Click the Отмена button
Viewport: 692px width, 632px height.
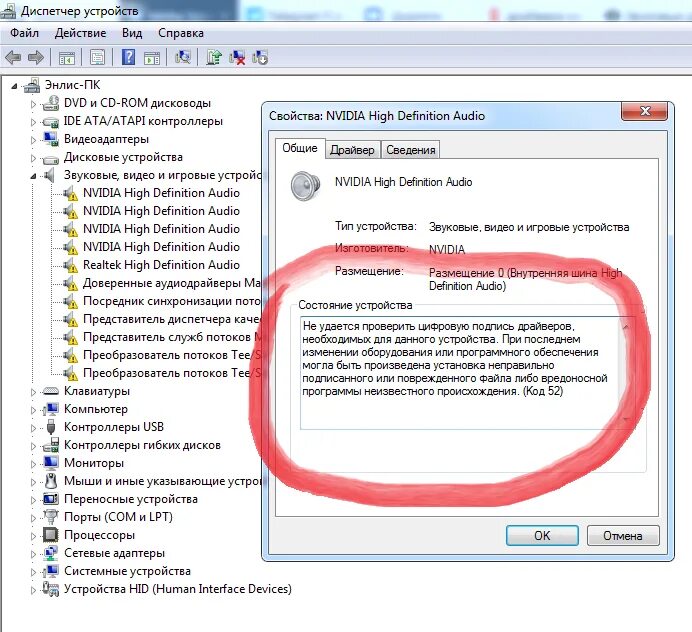pyautogui.click(x=623, y=535)
